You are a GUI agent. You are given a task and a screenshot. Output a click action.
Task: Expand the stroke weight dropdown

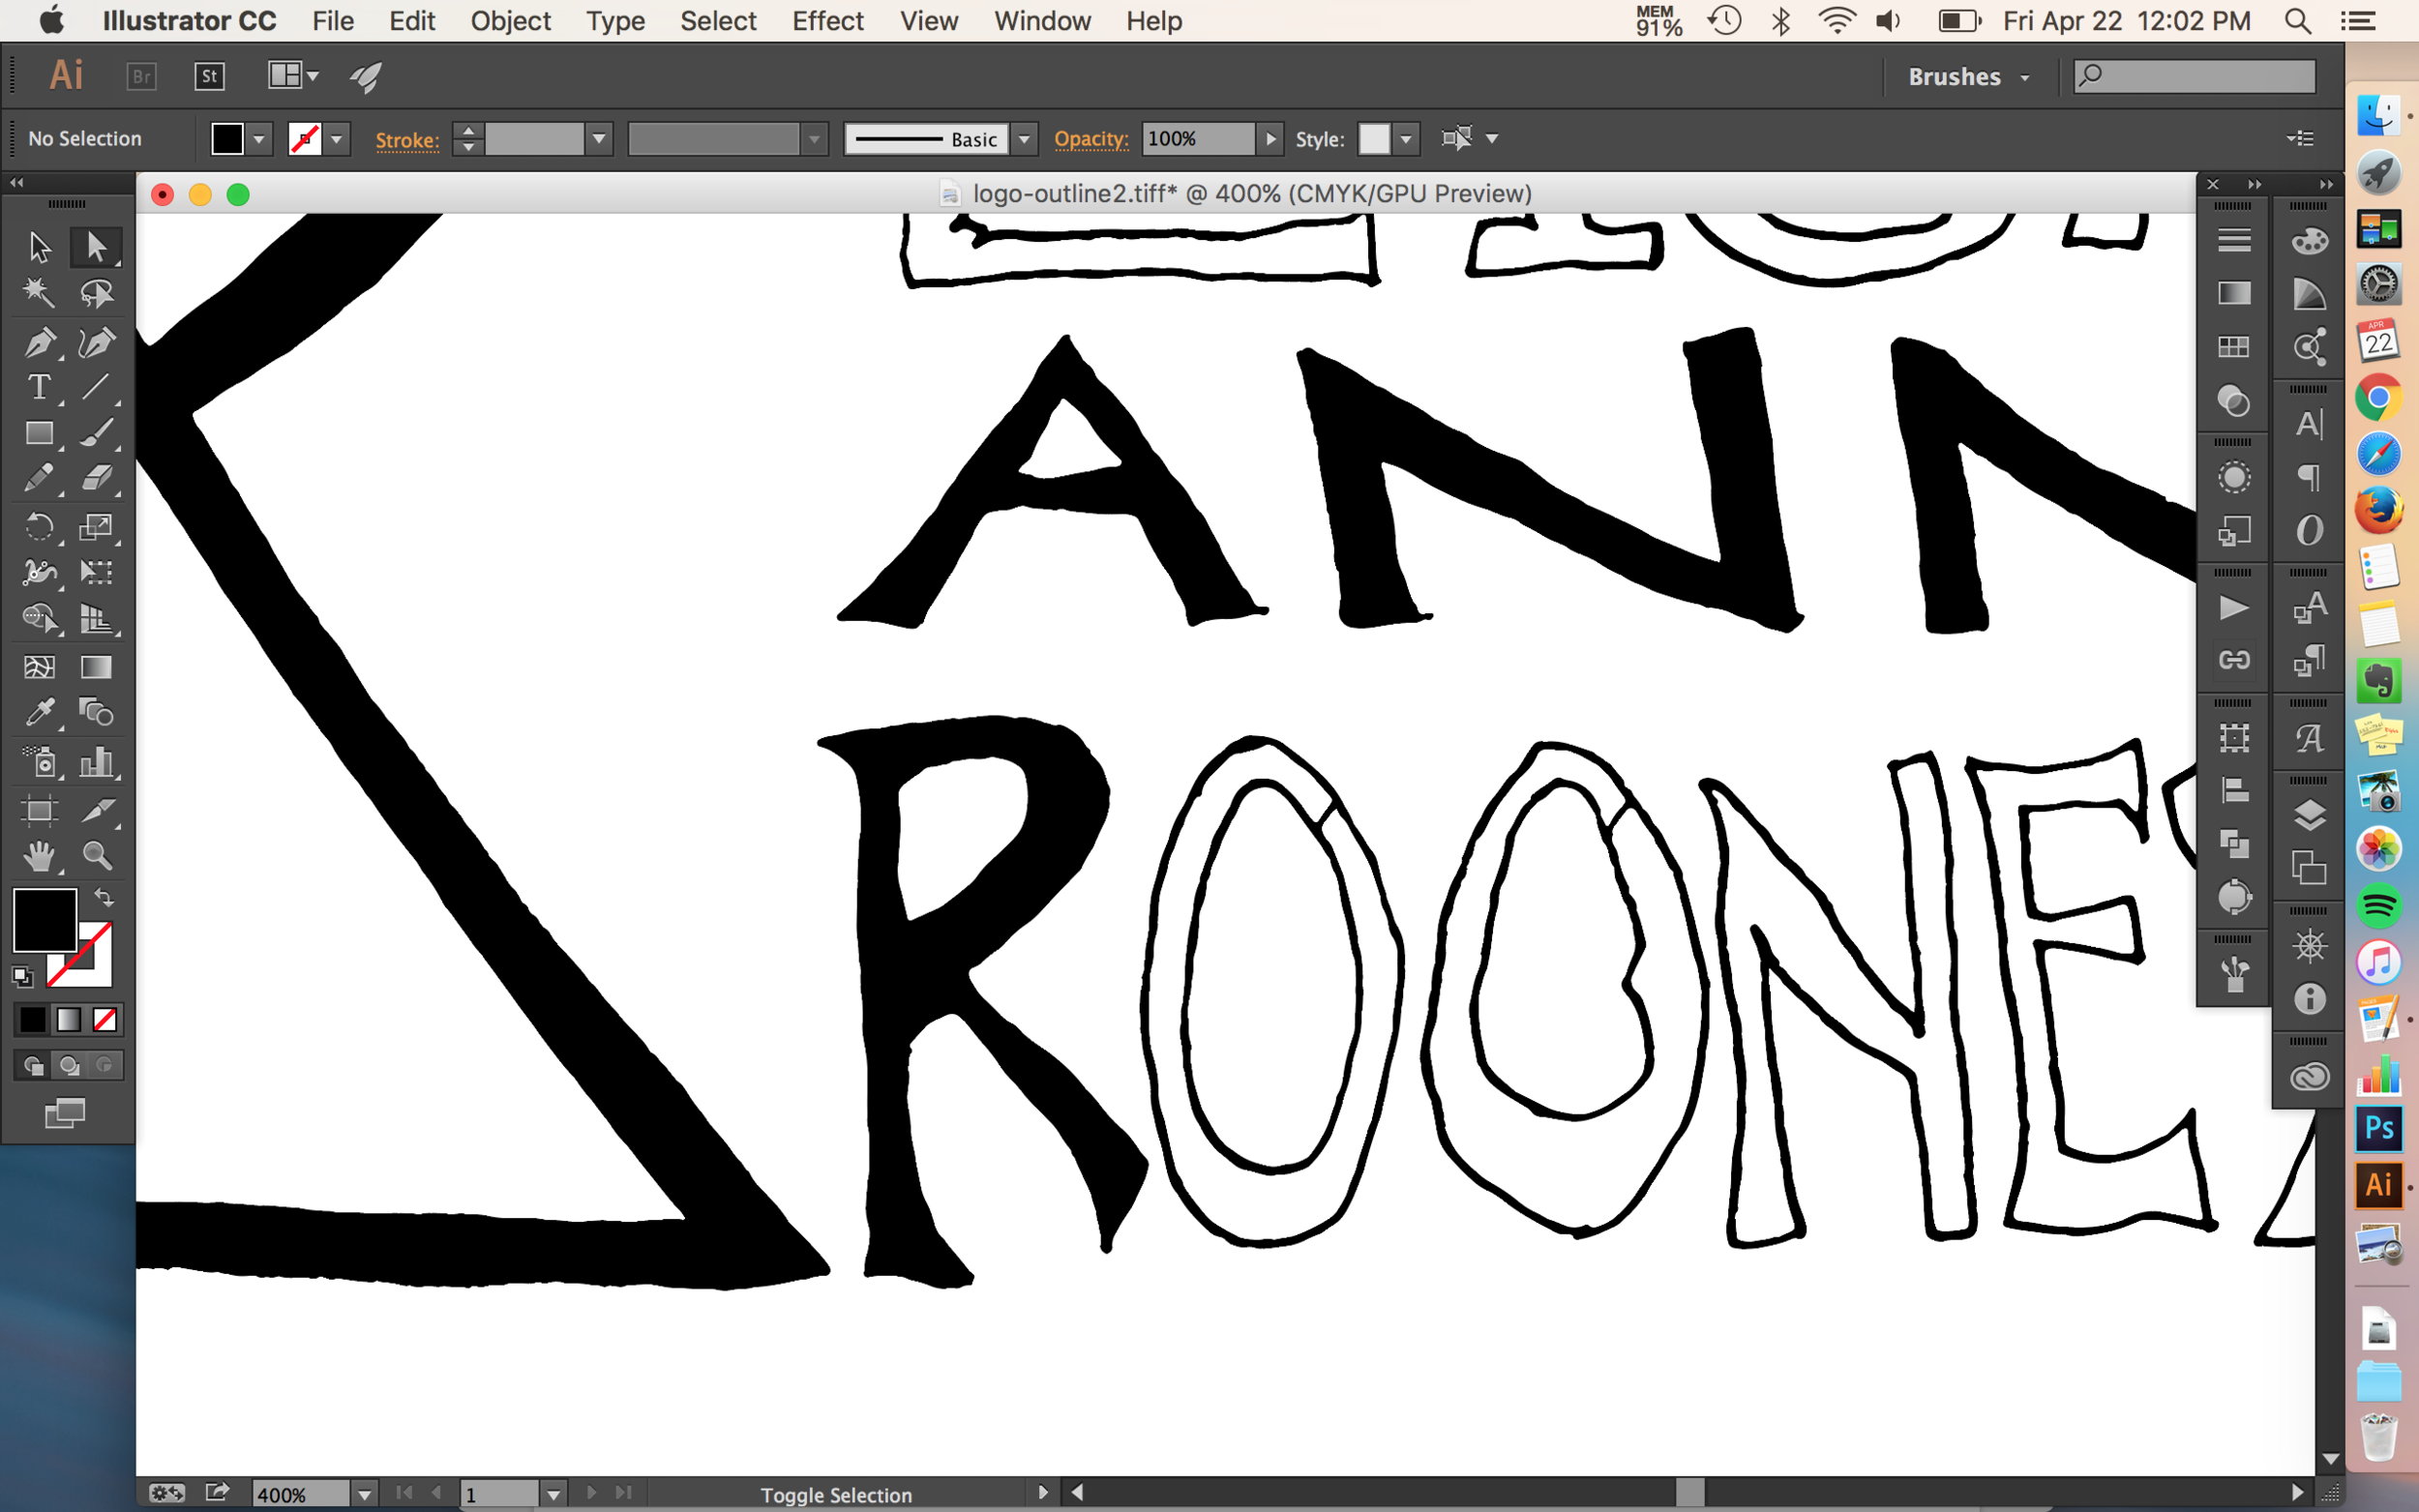click(x=599, y=139)
